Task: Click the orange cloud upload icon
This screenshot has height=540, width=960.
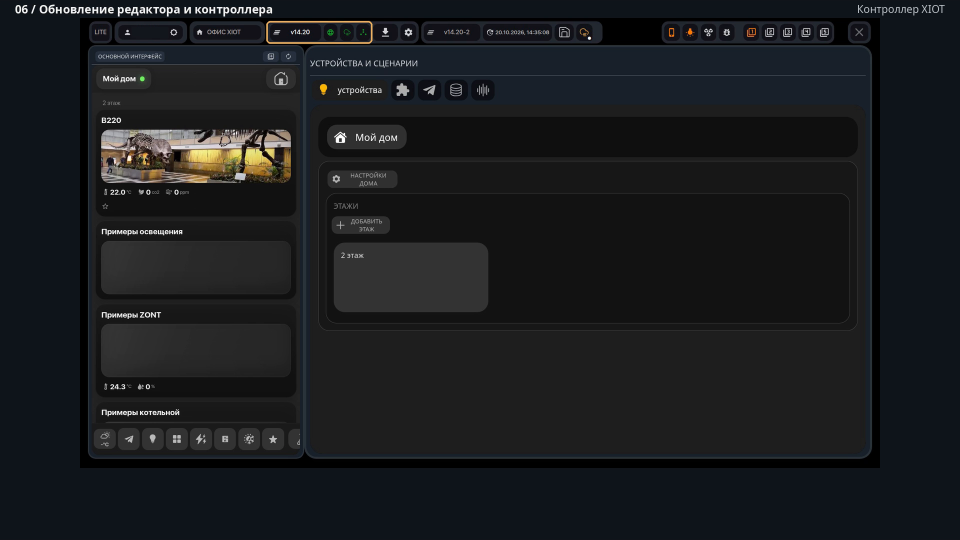Action: [x=585, y=33]
